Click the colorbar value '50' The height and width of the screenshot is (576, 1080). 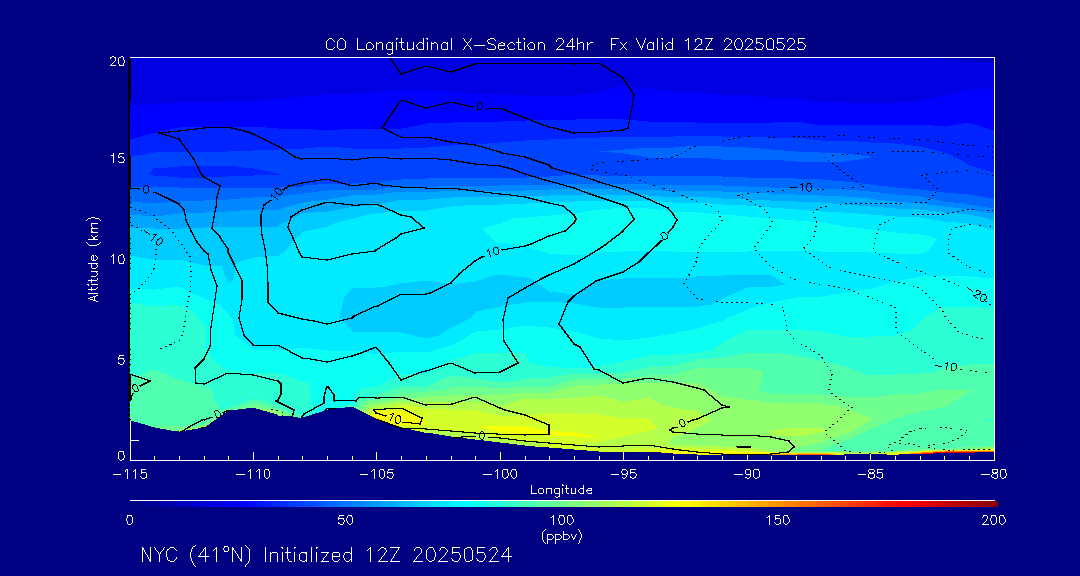[x=346, y=520]
